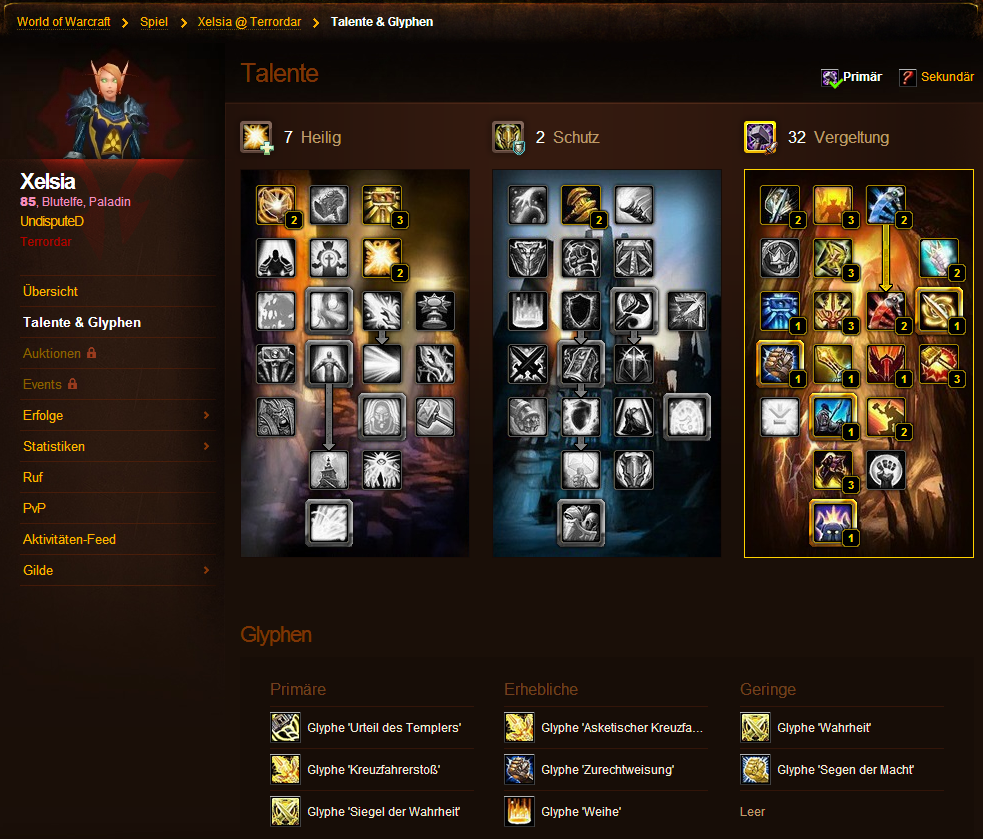Click the 'Weihe' glyph icon
The image size is (983, 839).
click(519, 811)
